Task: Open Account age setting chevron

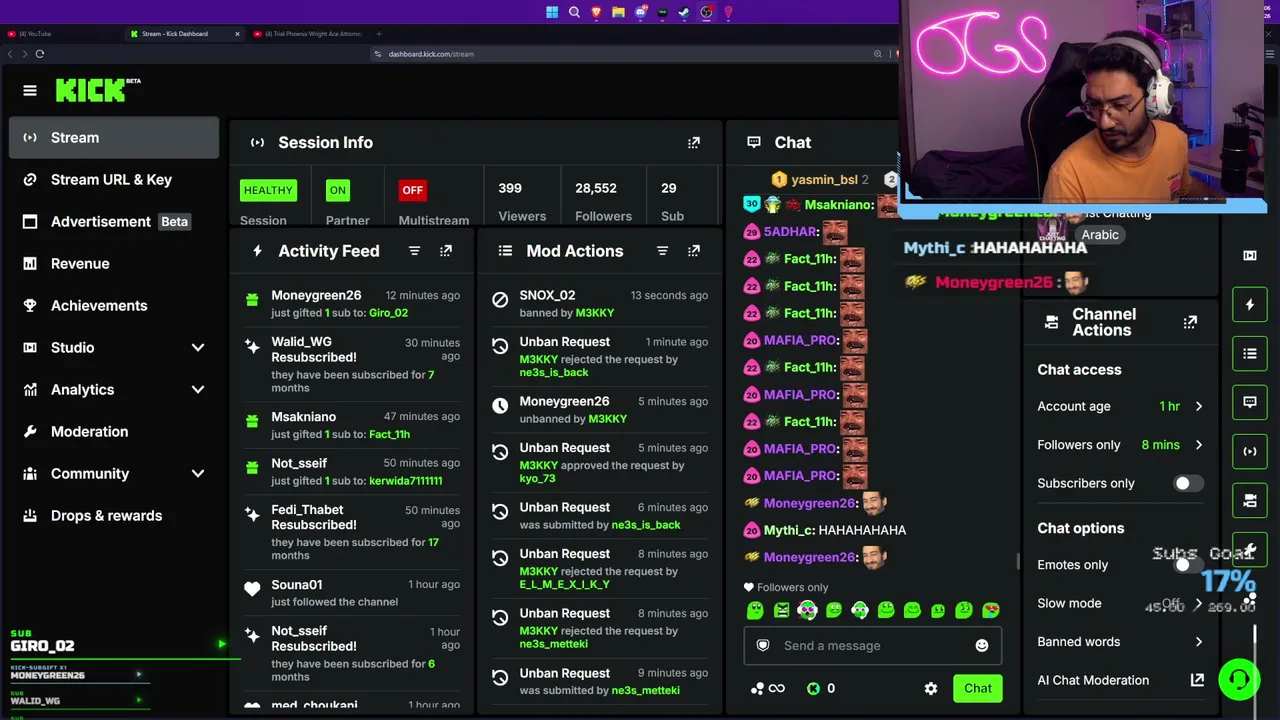Action: pyautogui.click(x=1198, y=406)
